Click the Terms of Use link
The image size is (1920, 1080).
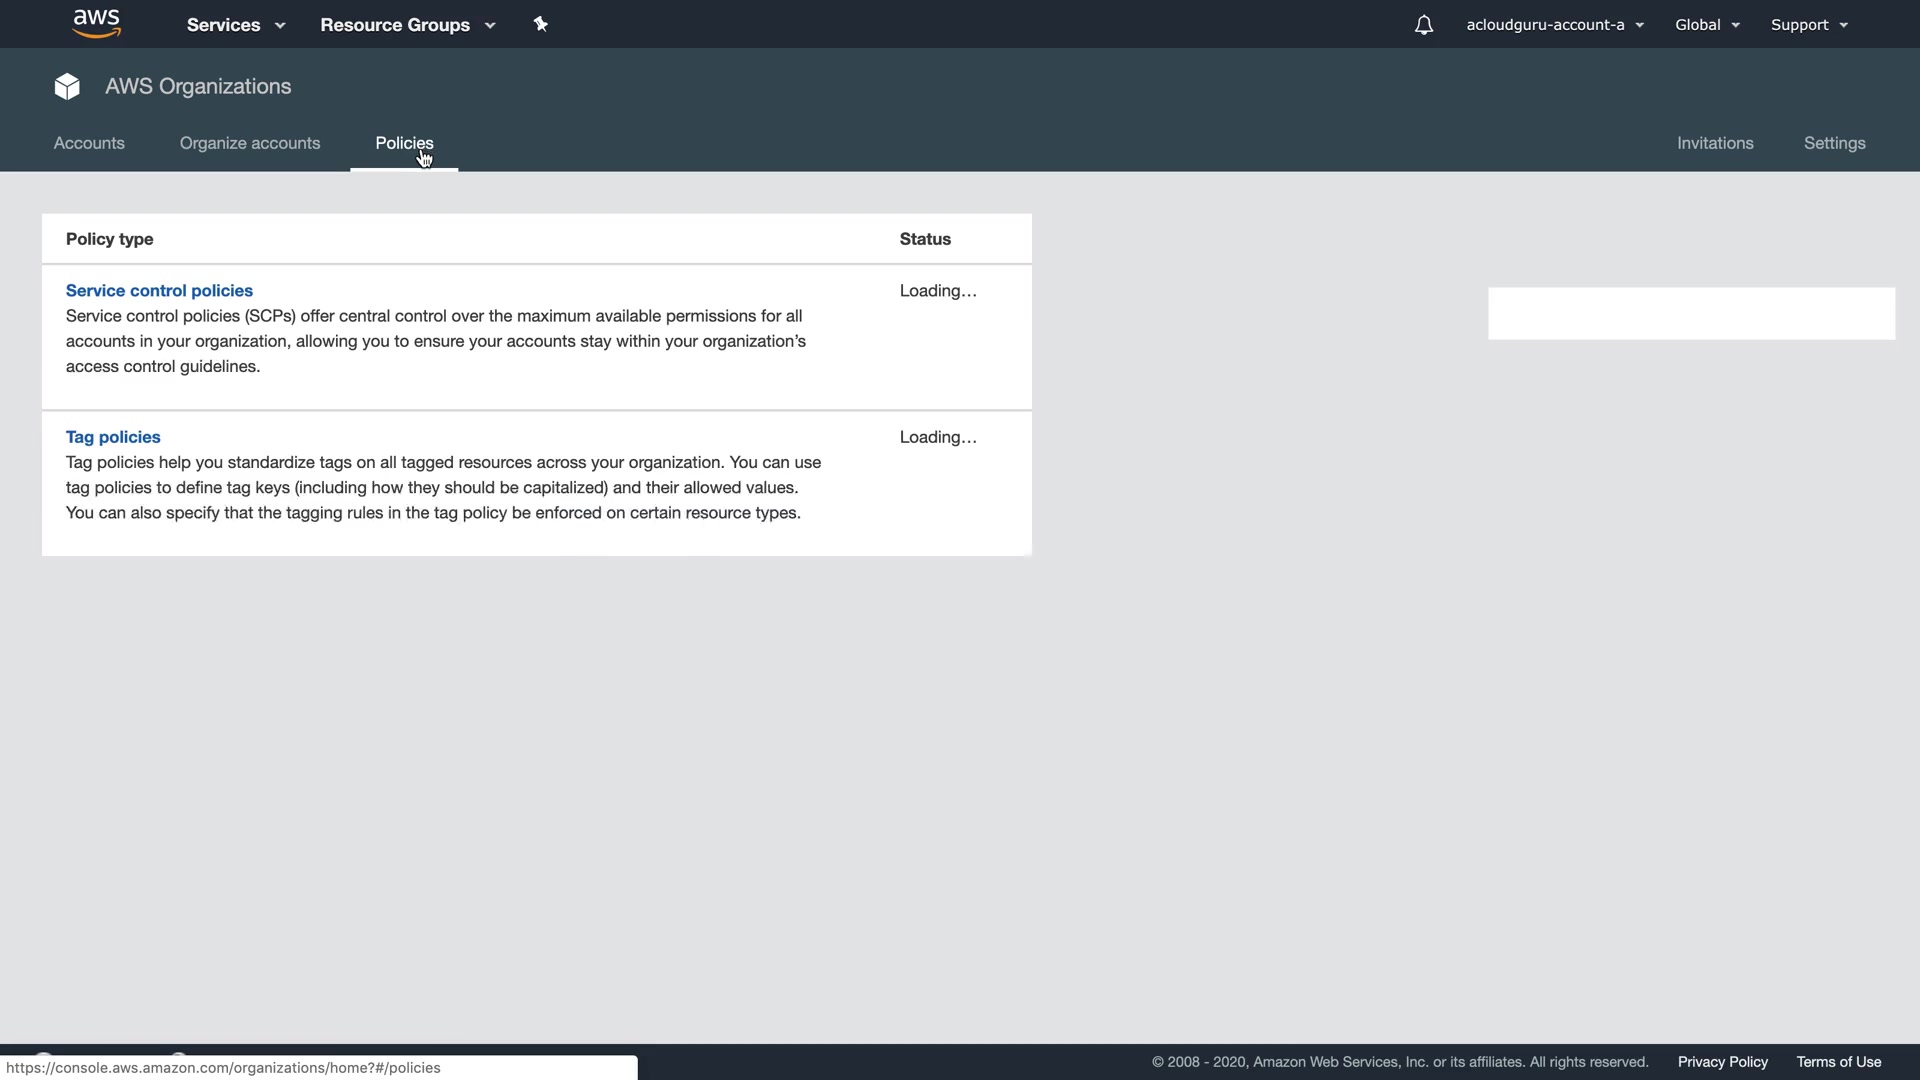(1838, 1062)
